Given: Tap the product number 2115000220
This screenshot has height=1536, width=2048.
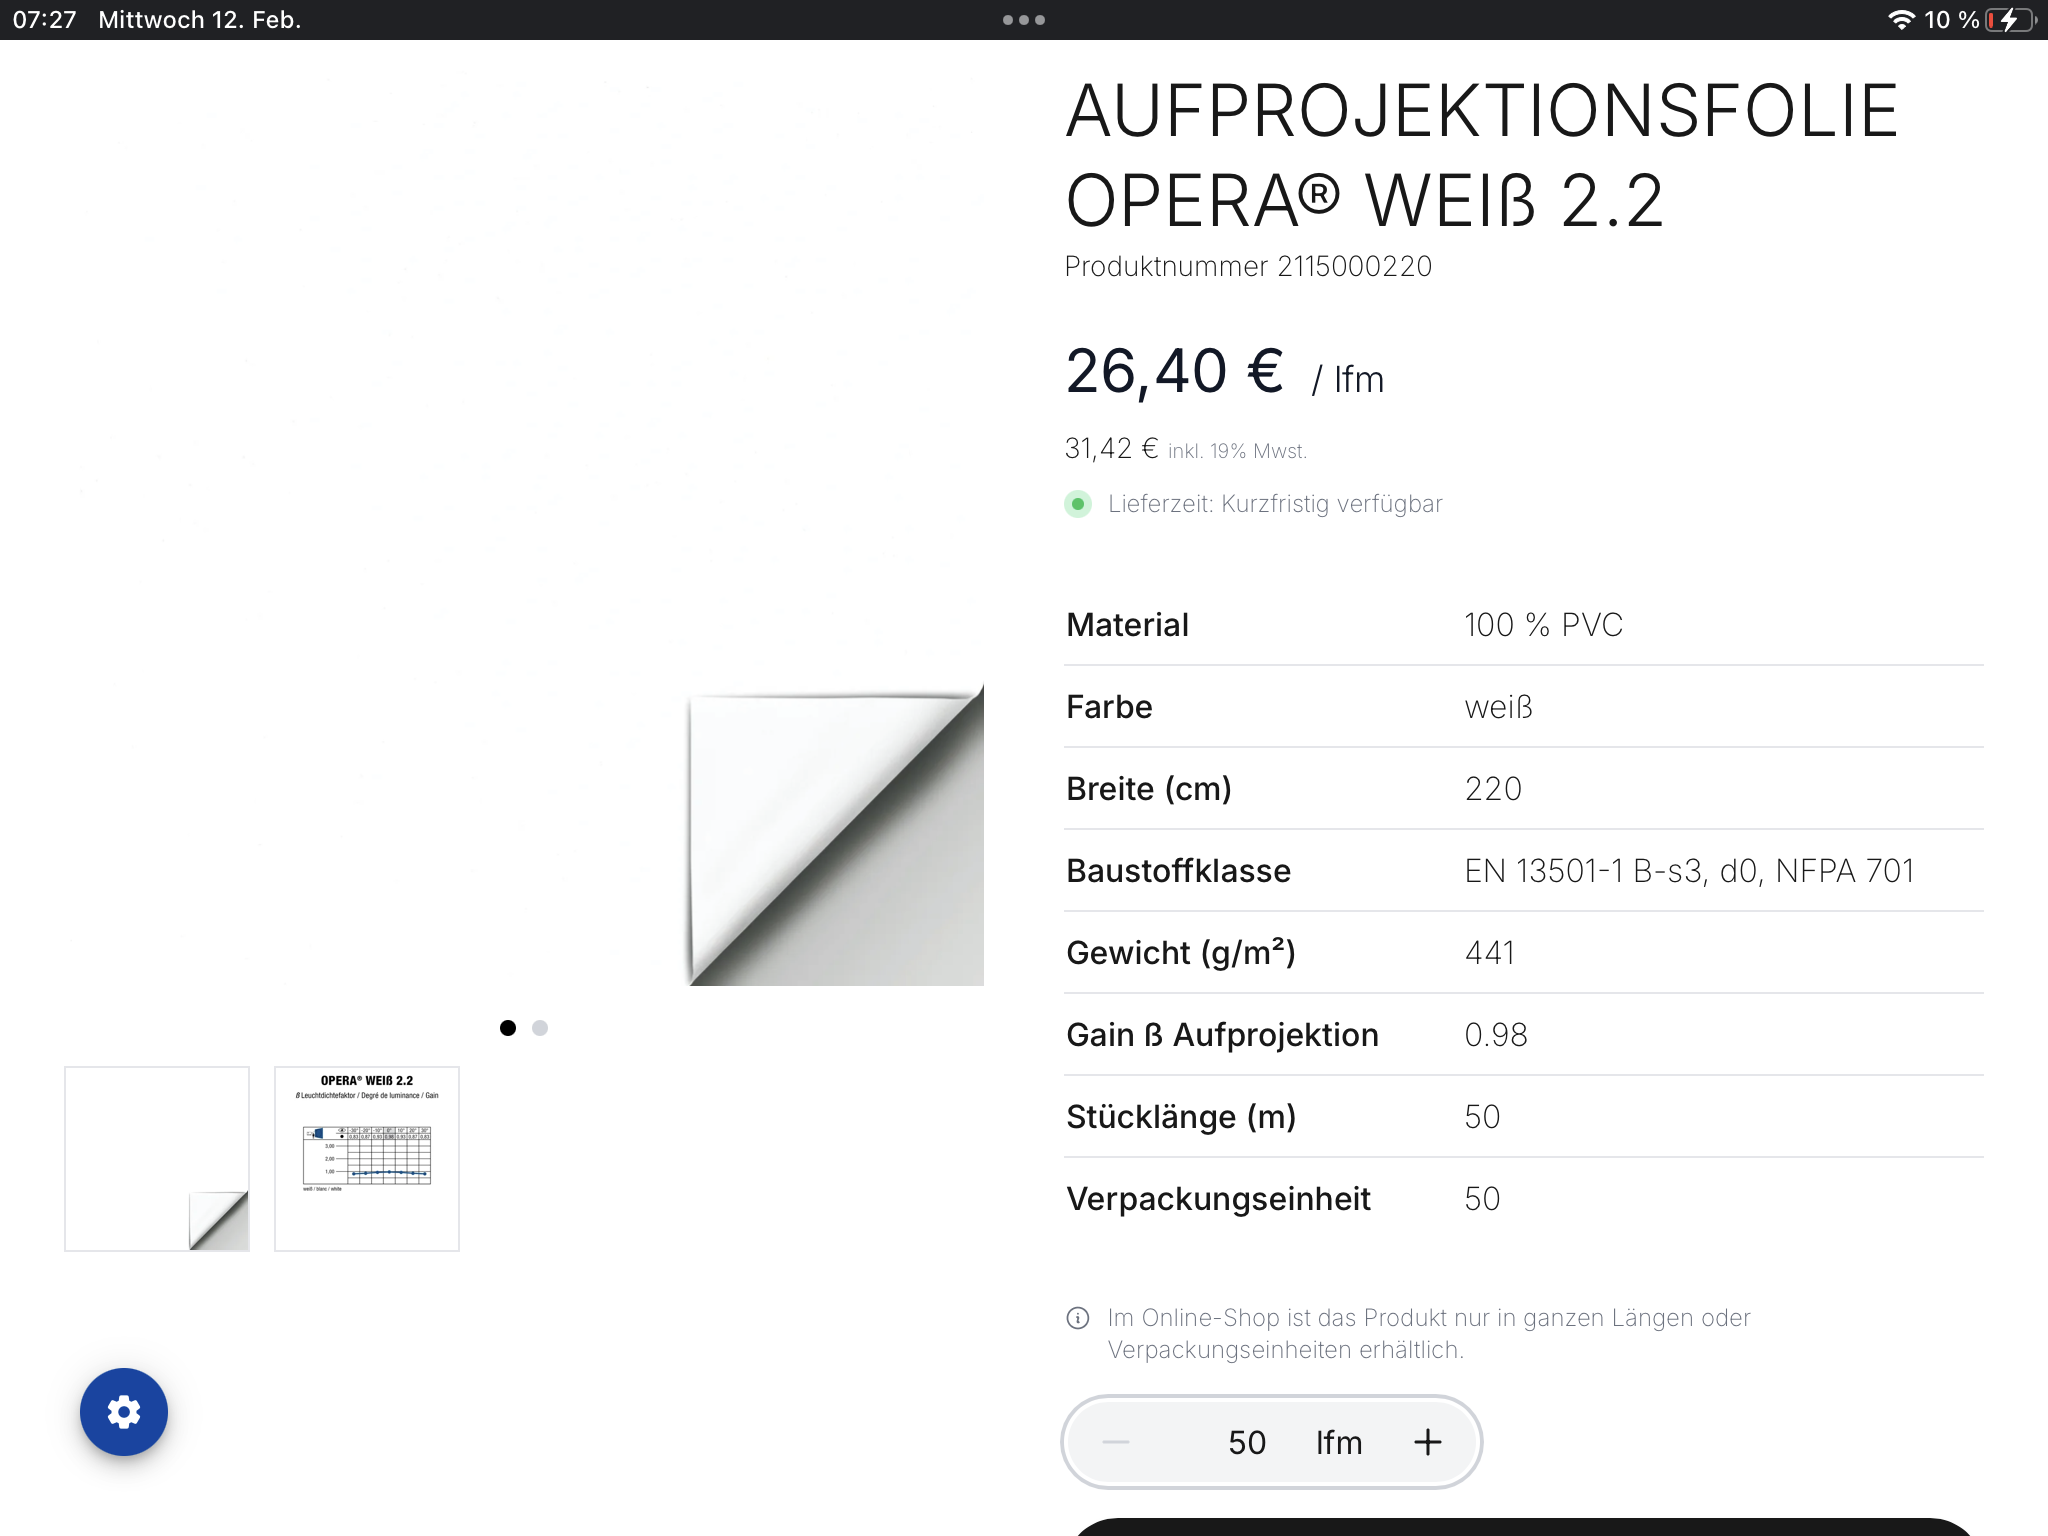Looking at the screenshot, I should 1248,266.
